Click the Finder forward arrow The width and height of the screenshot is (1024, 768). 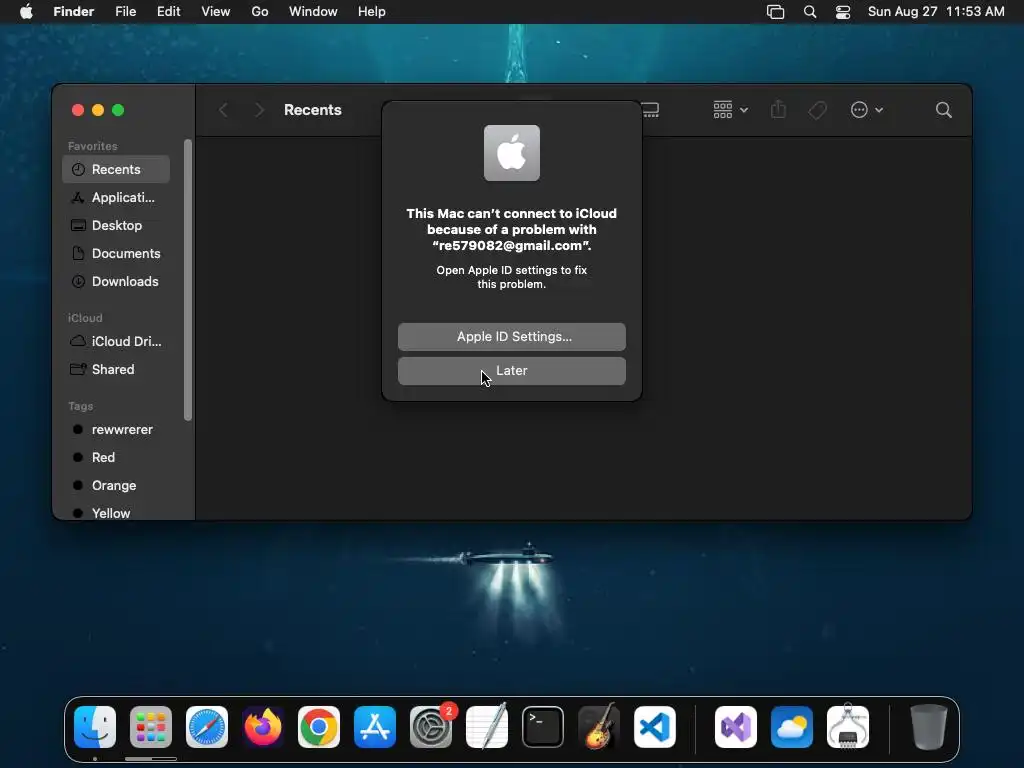click(259, 110)
